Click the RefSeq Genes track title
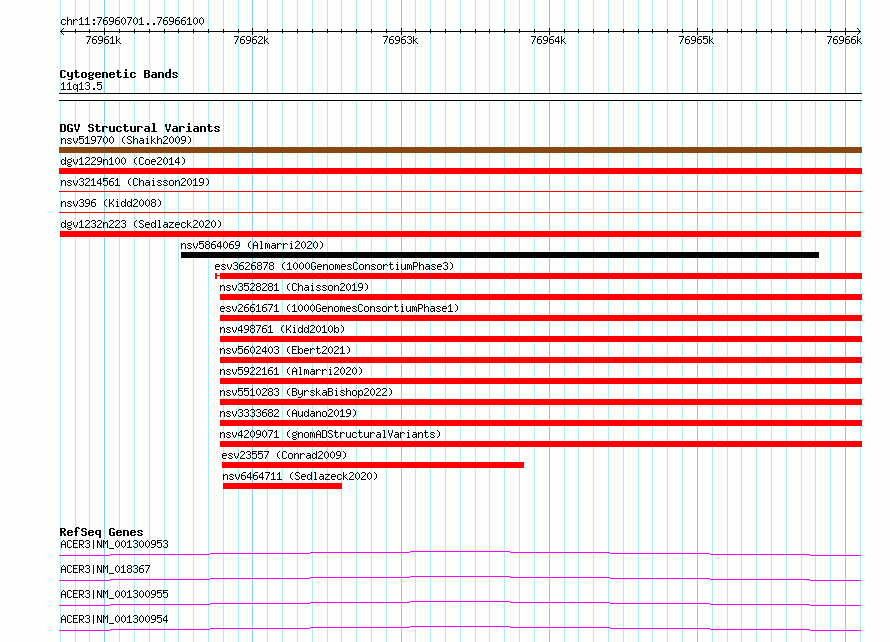Image resolution: width=890 pixels, height=642 pixels. pos(101,532)
